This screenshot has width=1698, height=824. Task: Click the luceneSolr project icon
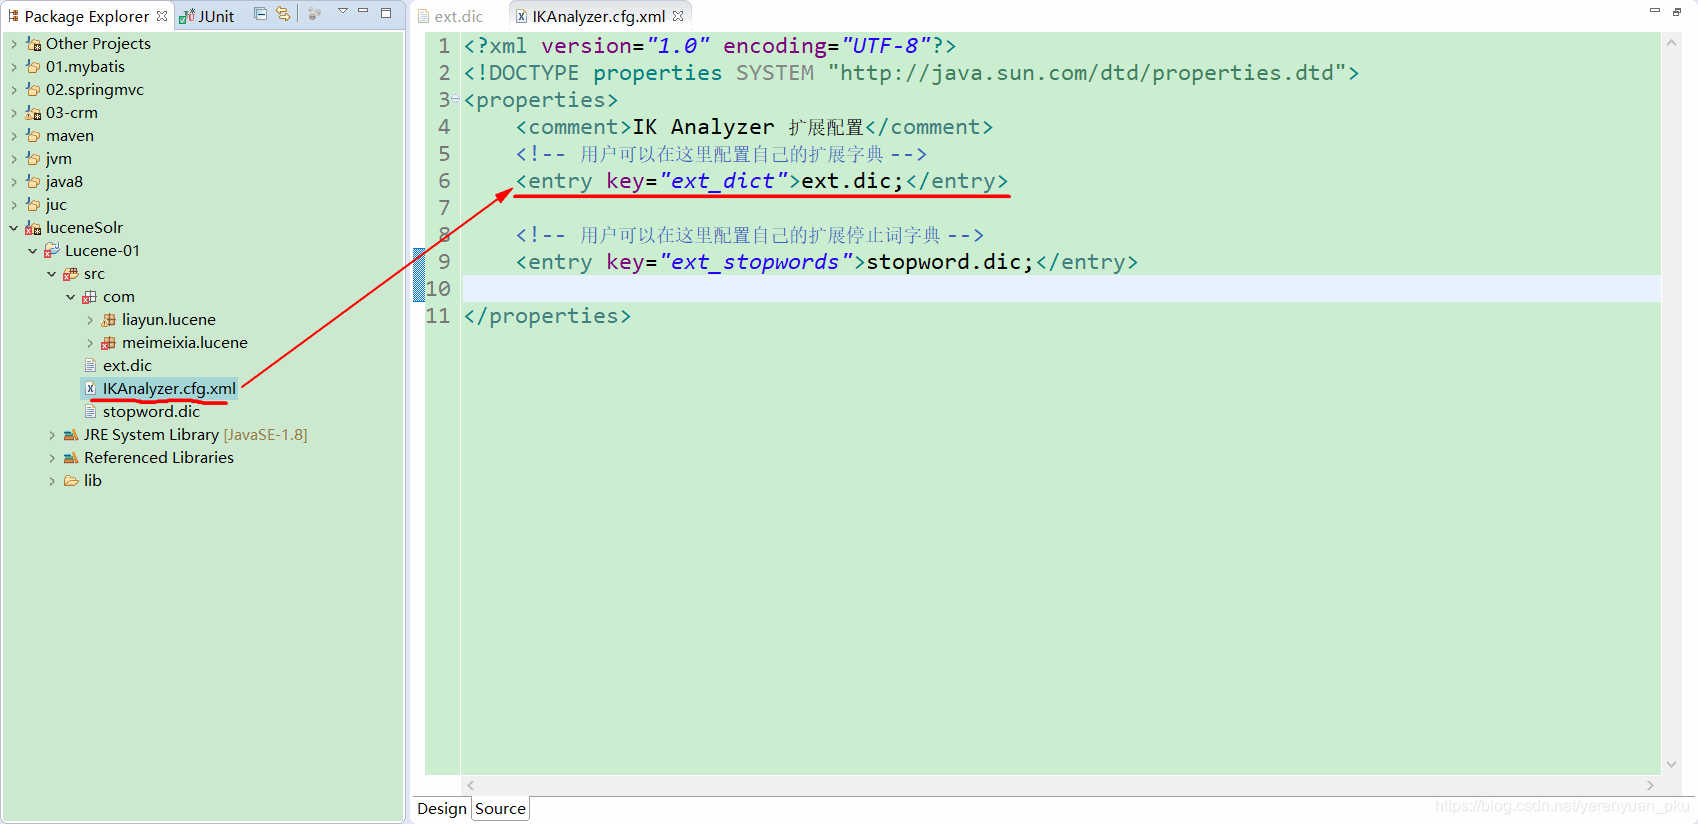[33, 228]
